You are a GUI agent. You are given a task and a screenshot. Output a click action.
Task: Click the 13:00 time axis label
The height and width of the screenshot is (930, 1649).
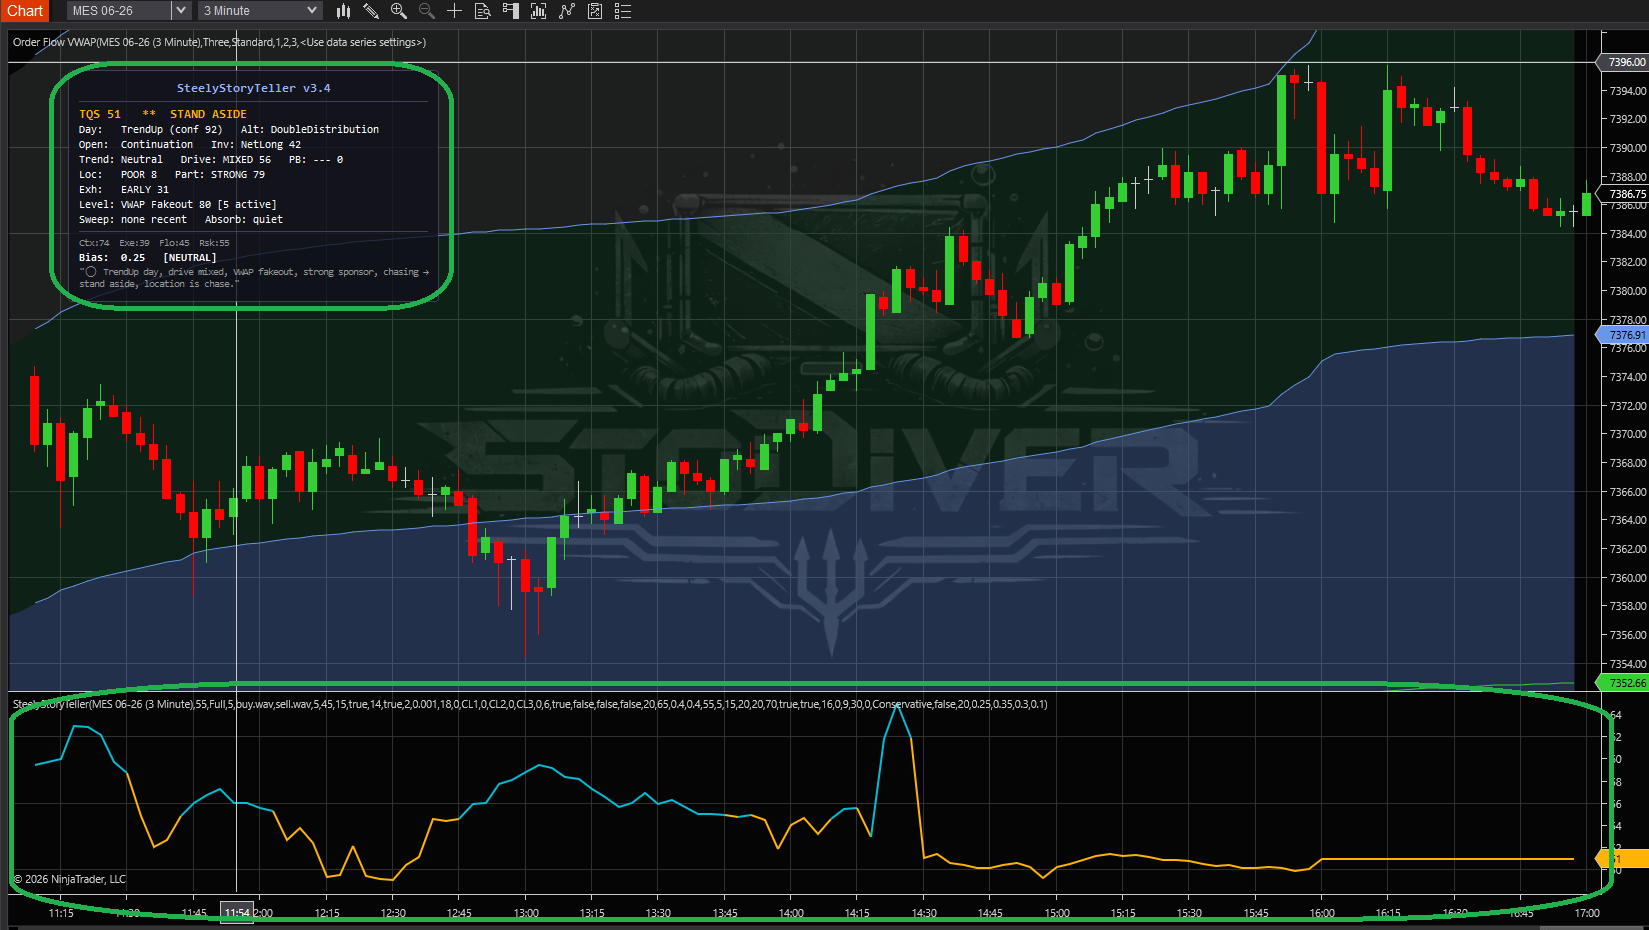tap(526, 913)
